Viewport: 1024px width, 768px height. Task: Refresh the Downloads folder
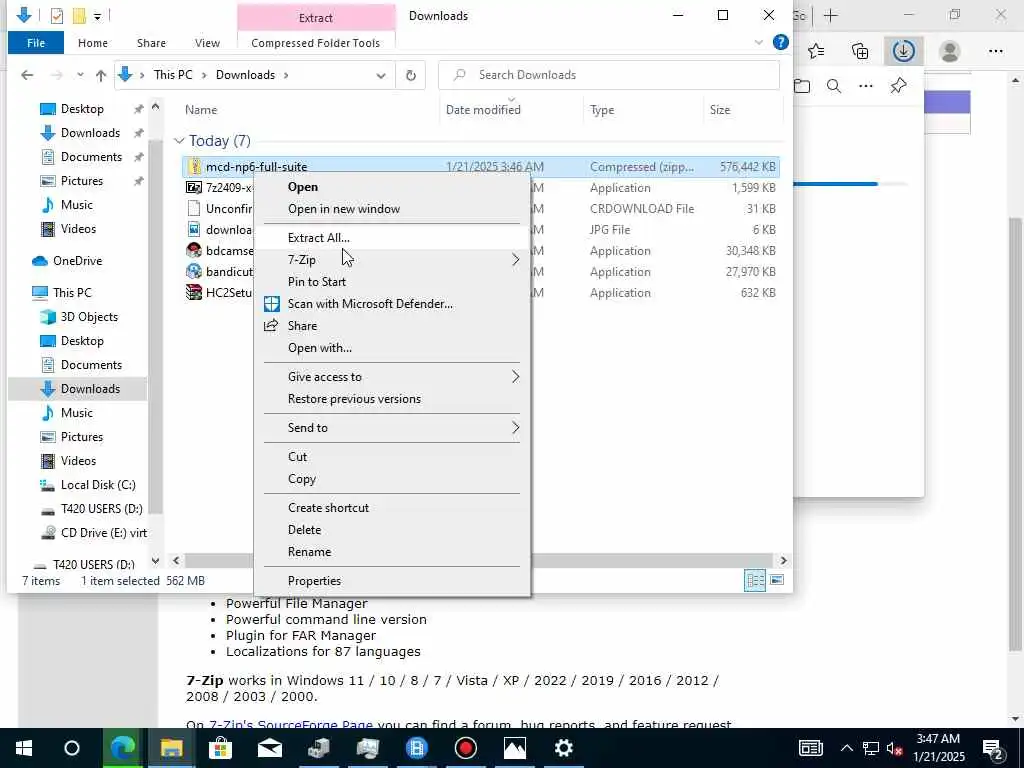(411, 75)
